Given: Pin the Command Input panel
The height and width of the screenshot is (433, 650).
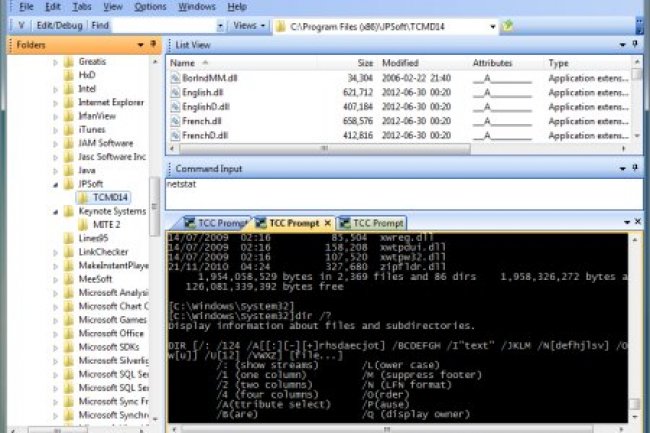Looking at the screenshot, I should tap(635, 168).
